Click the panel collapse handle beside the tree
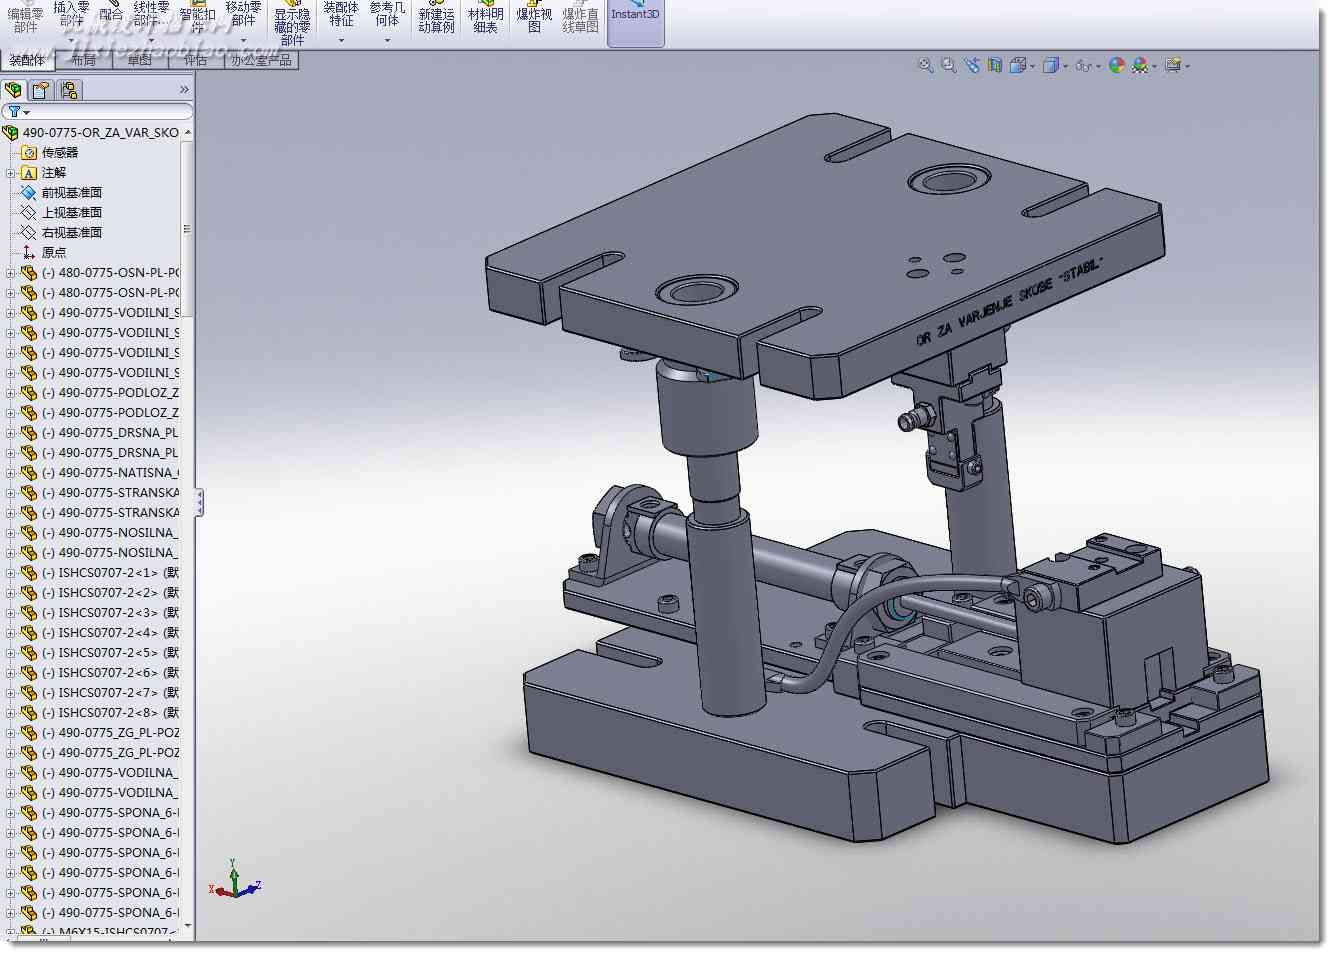 (200, 503)
